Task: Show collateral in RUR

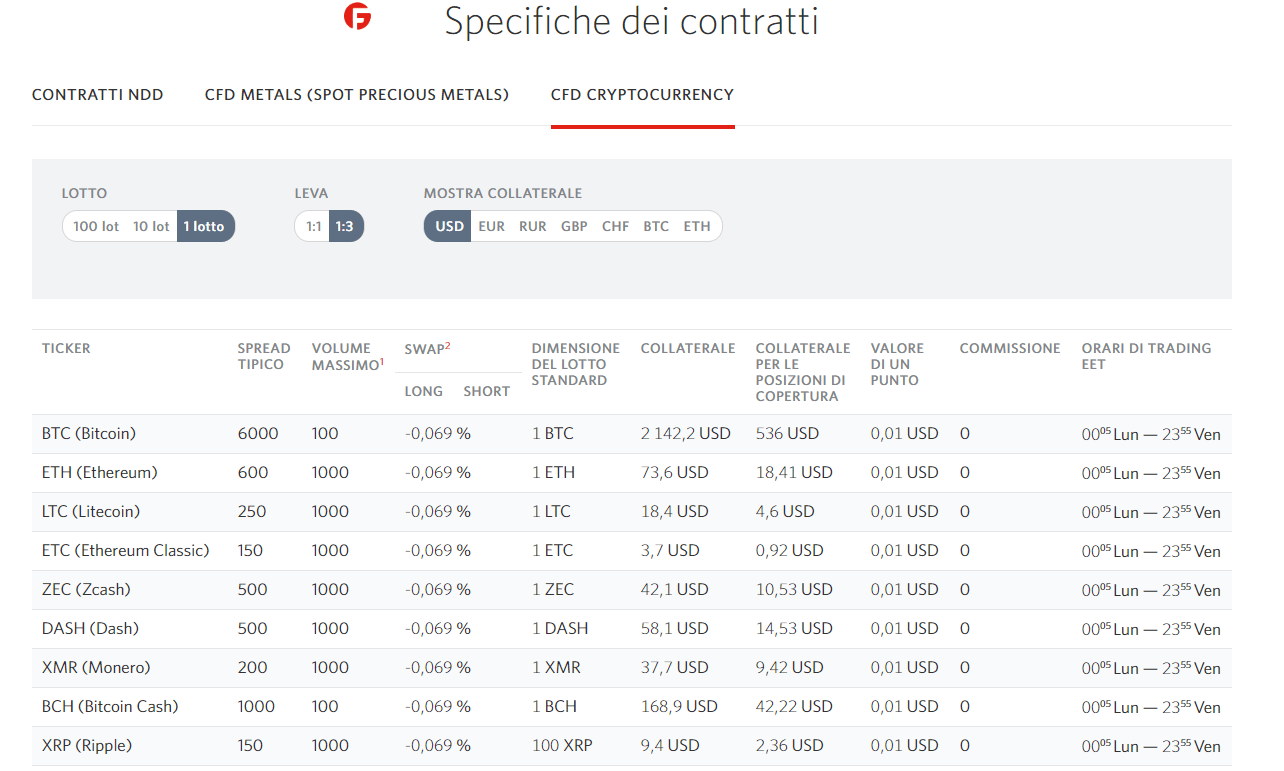Action: pyautogui.click(x=533, y=226)
